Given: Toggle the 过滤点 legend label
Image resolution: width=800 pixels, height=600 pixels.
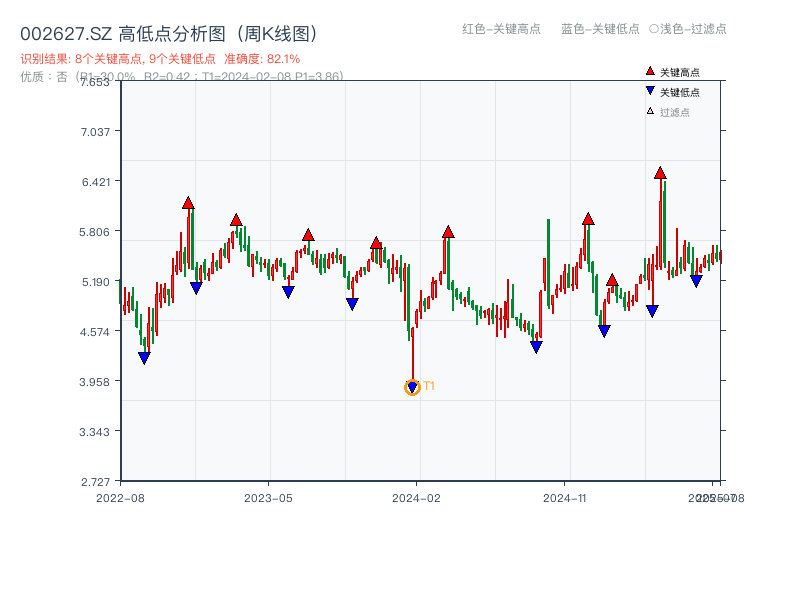Looking at the screenshot, I should tap(674, 112).
